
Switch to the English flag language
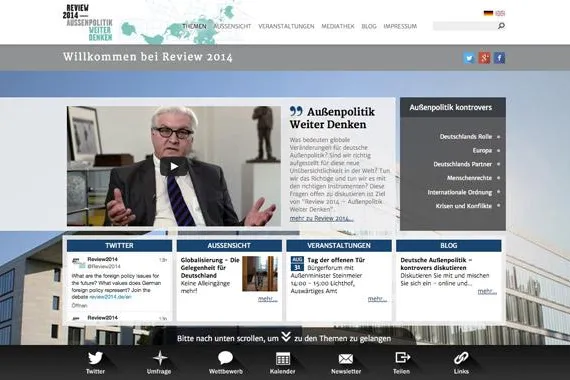coord(500,13)
